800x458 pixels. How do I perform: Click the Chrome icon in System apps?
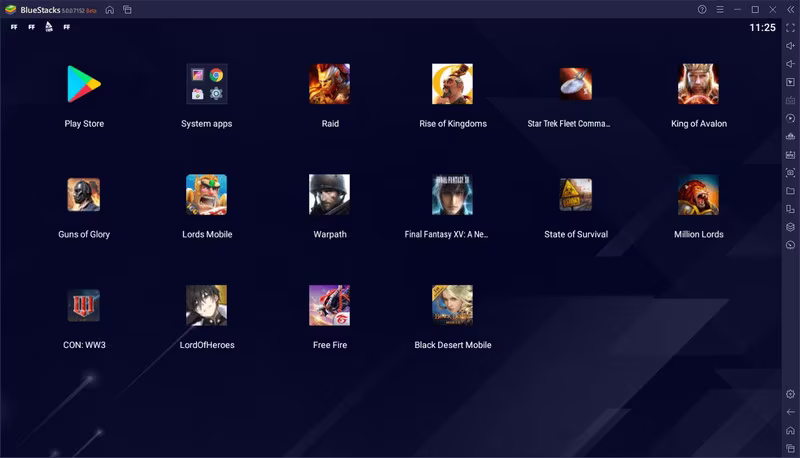[x=216, y=75]
